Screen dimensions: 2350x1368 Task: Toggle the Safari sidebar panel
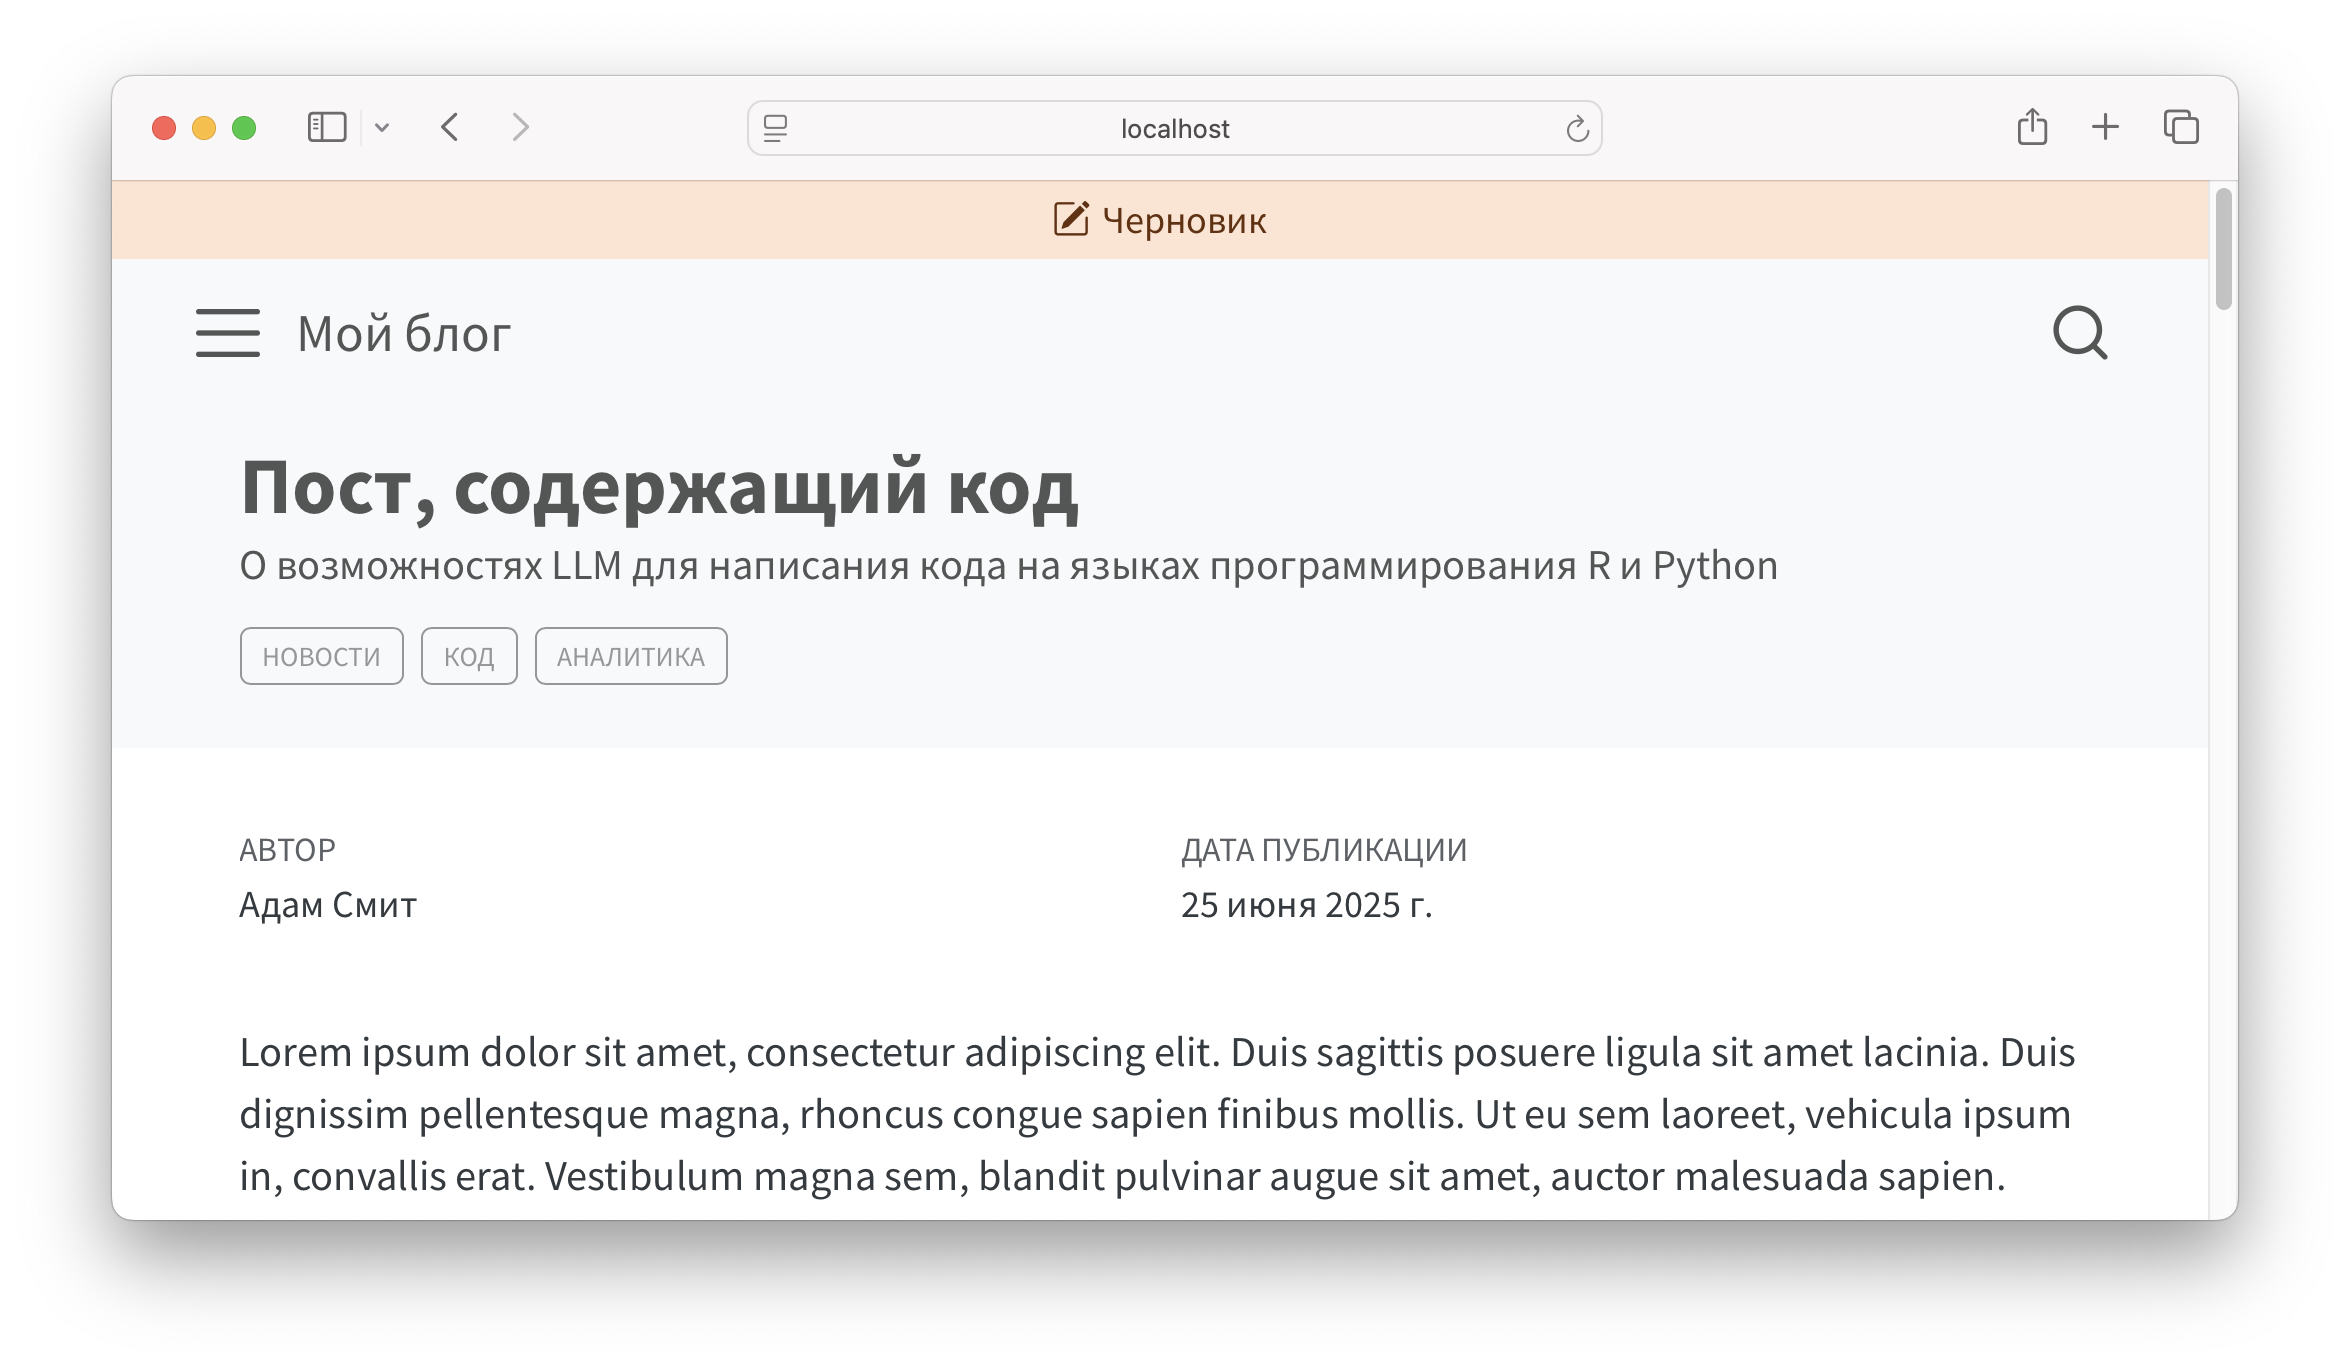[327, 128]
